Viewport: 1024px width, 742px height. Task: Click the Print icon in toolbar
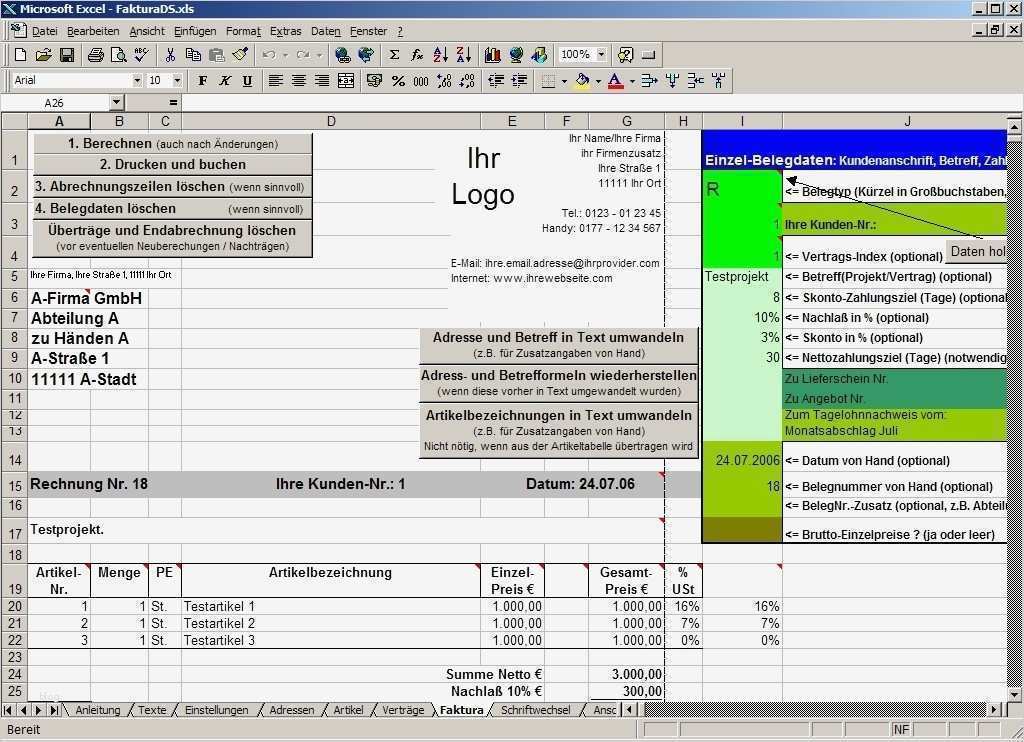coord(96,55)
